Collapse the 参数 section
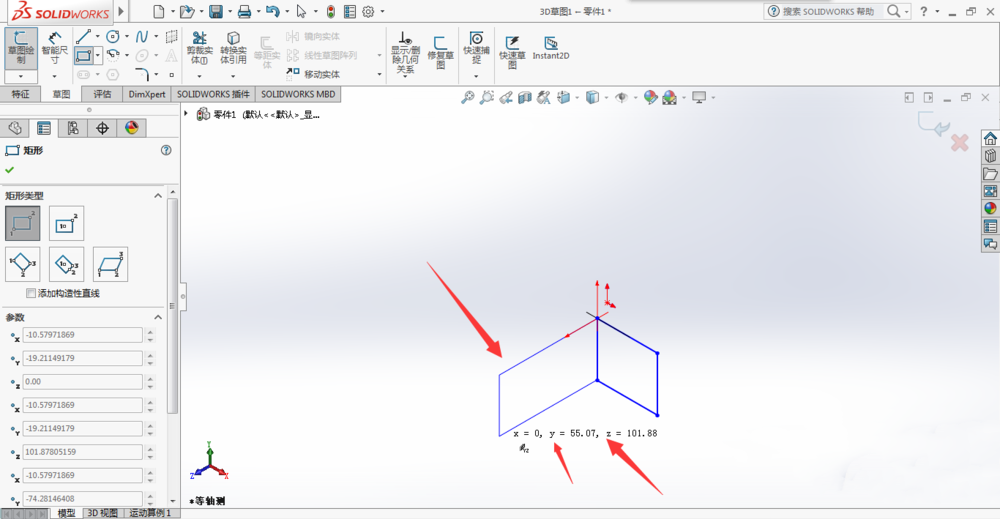Viewport: 1000px width, 519px height. (x=158, y=317)
